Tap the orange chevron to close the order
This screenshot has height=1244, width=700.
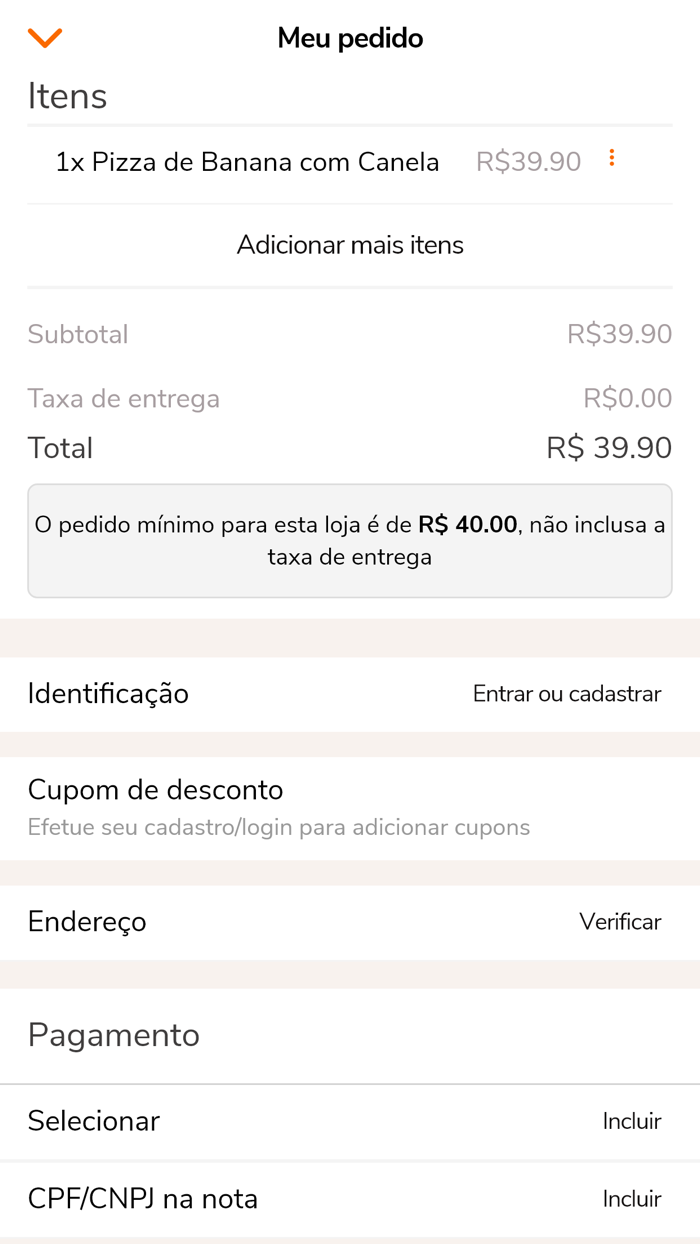tap(44, 37)
